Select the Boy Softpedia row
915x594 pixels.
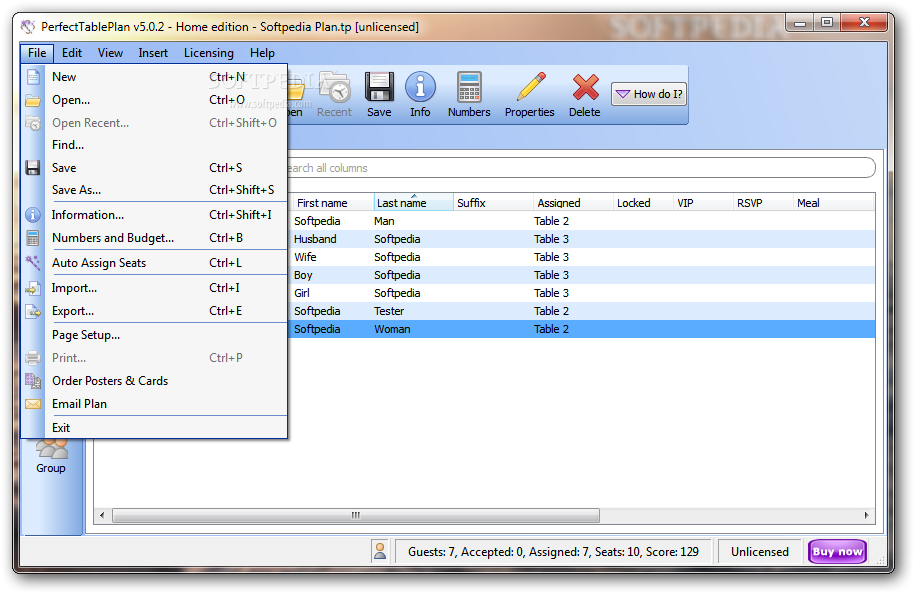click(582, 275)
